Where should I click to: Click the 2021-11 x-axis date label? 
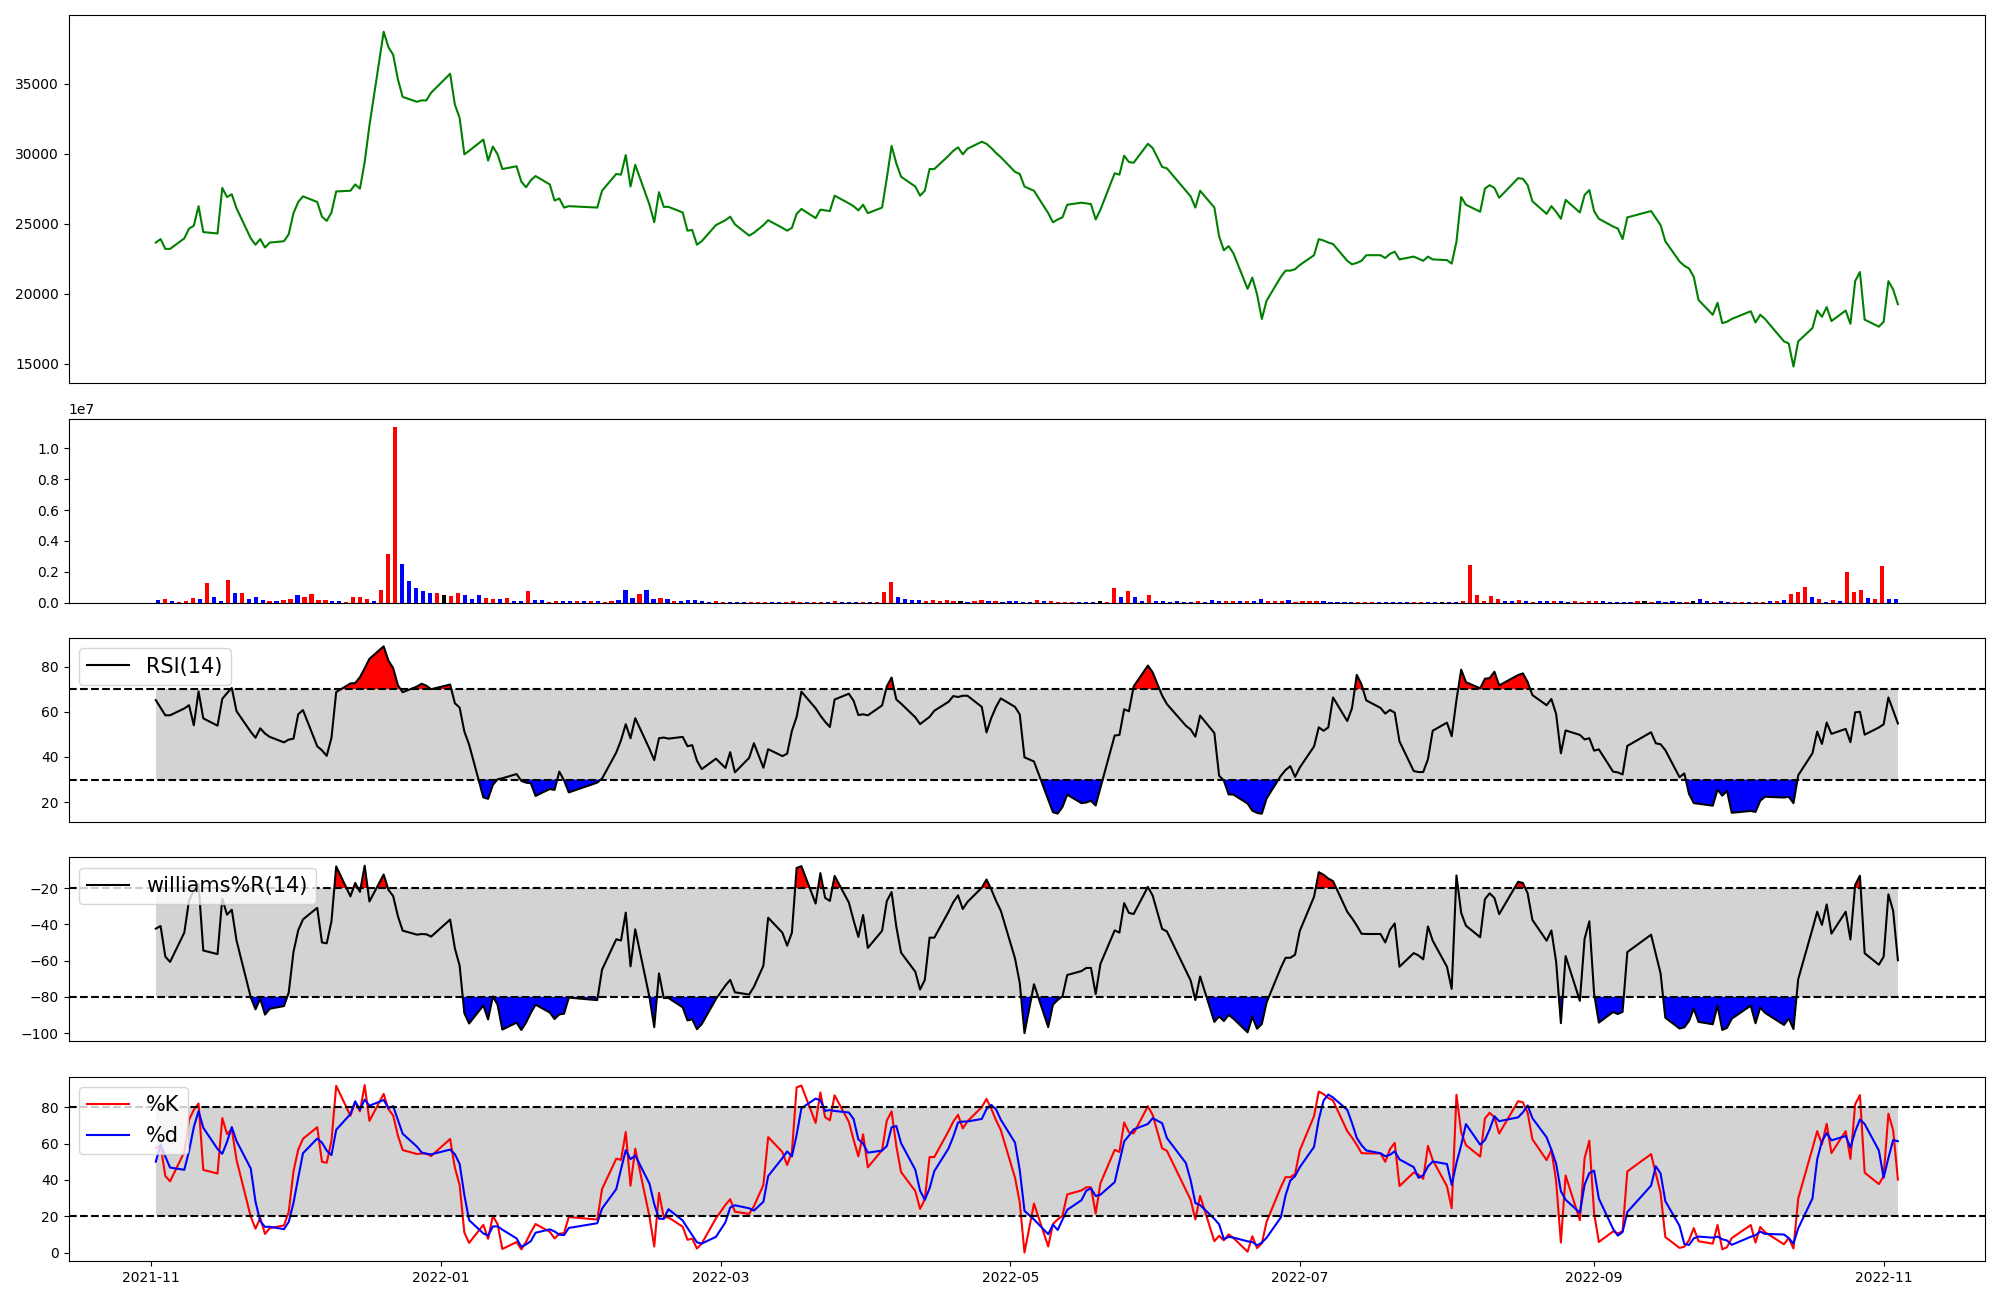point(151,1277)
